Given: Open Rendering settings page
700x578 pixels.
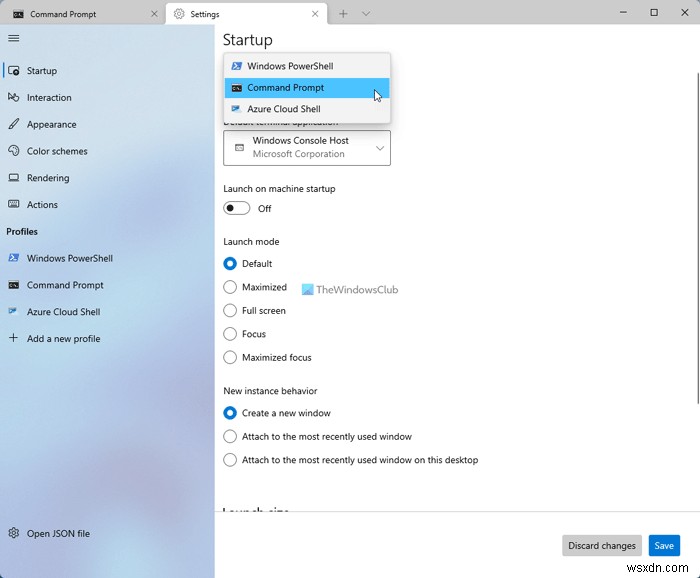Looking at the screenshot, I should (107, 178).
